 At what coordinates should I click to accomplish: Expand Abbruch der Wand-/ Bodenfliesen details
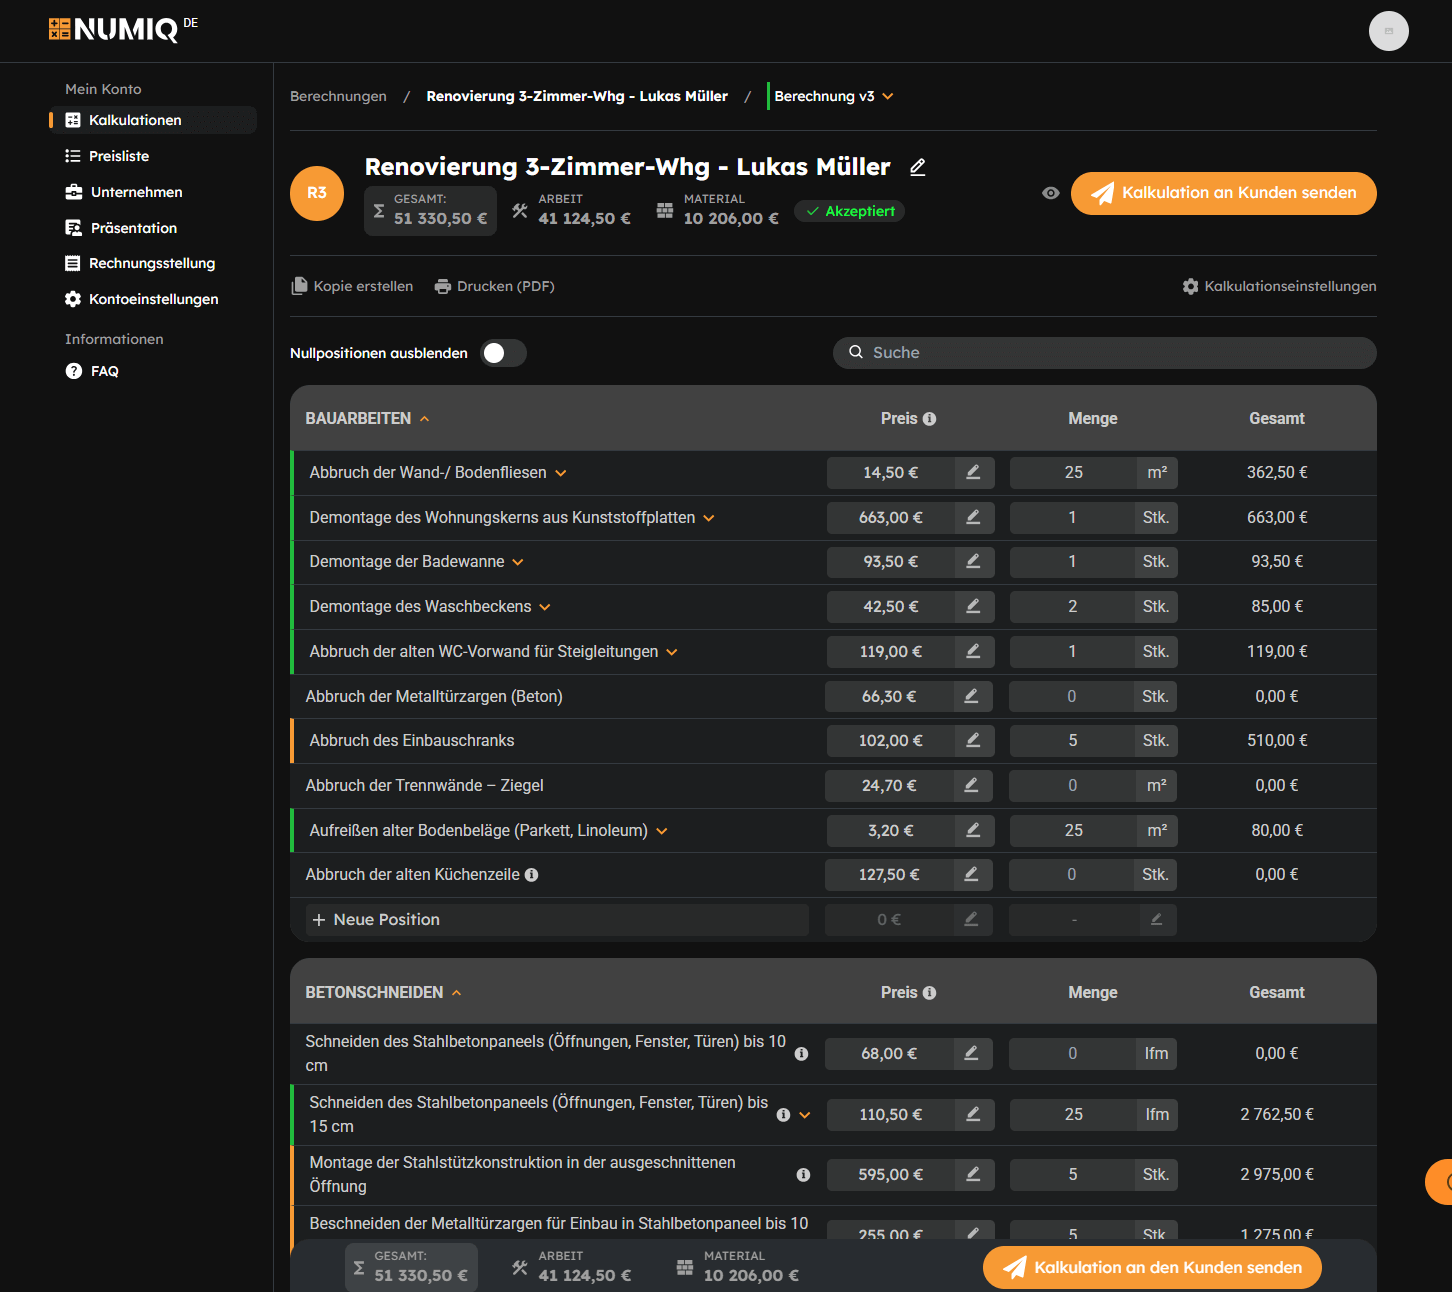point(561,473)
